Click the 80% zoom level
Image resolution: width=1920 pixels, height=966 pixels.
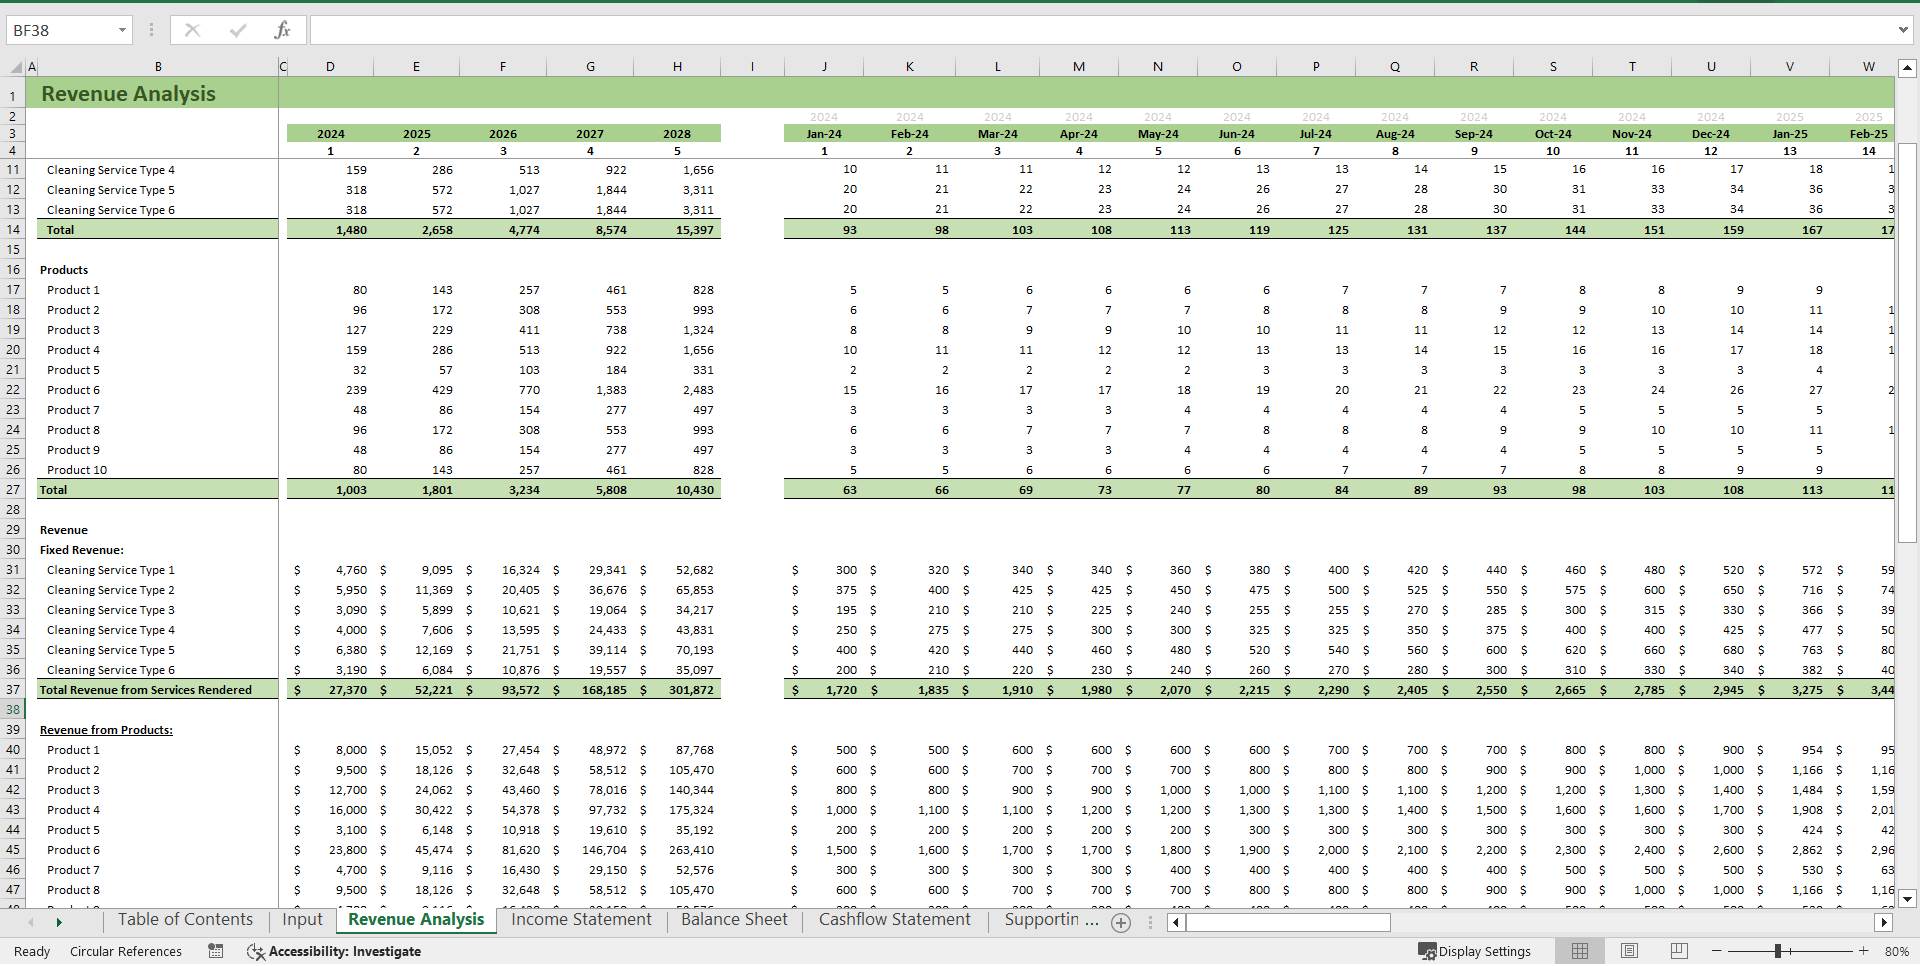(1896, 951)
